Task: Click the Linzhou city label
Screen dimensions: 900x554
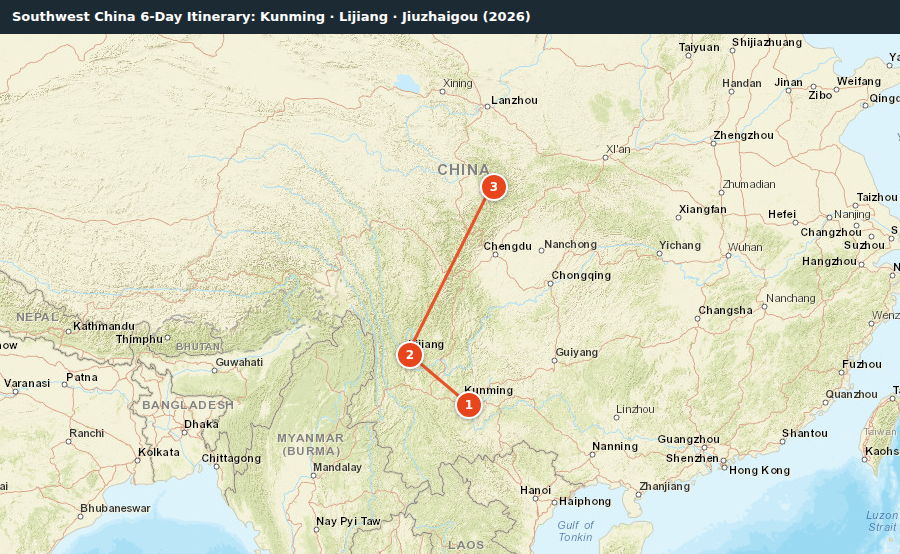Action: click(x=635, y=409)
